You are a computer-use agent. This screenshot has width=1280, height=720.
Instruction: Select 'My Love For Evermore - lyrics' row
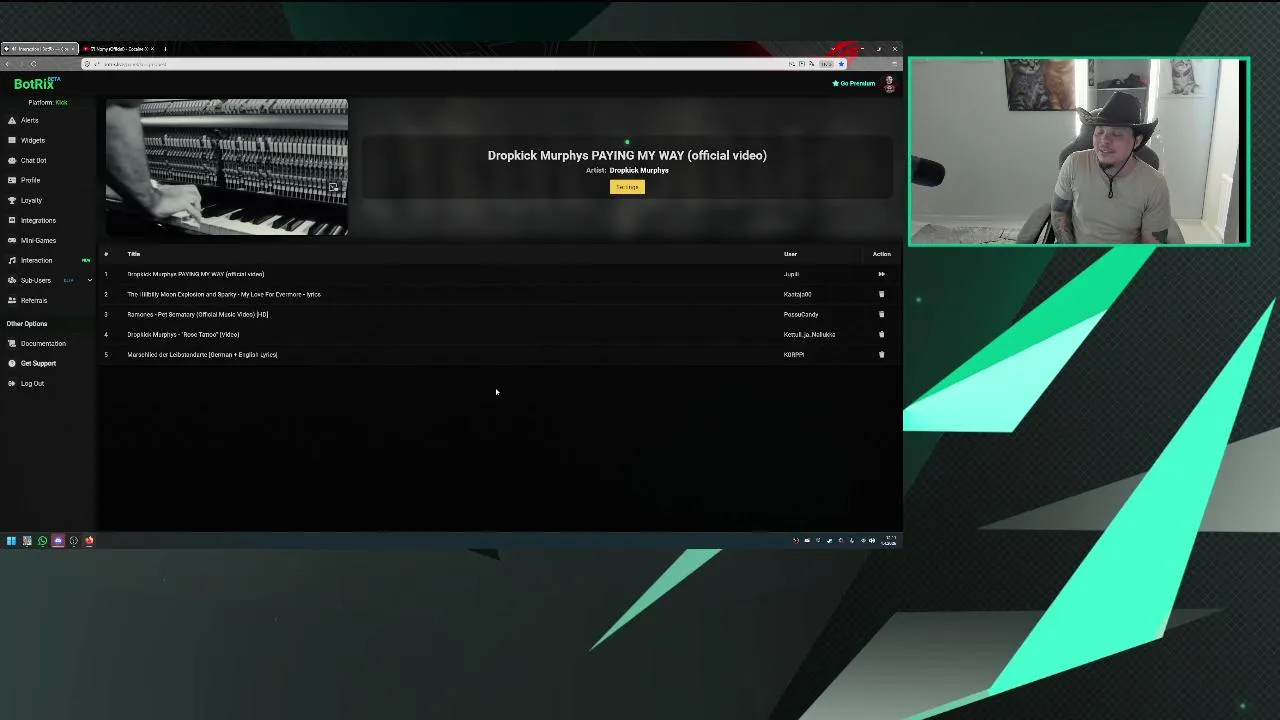click(x=498, y=294)
